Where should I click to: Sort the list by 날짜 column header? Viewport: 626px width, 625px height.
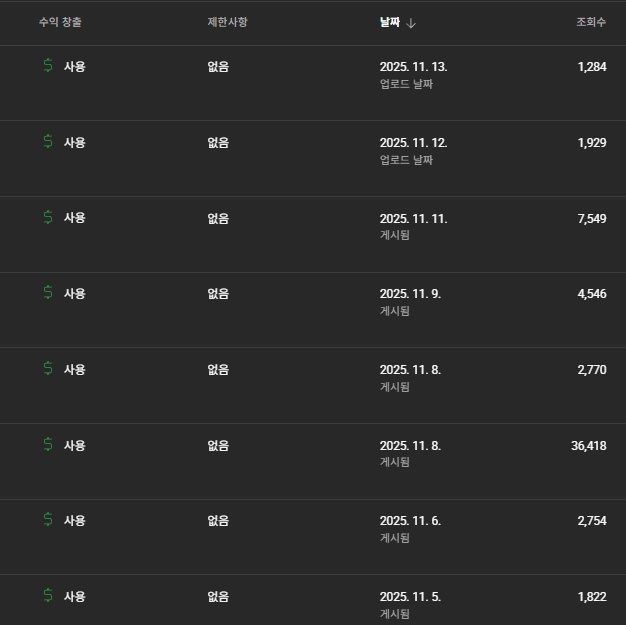click(390, 23)
